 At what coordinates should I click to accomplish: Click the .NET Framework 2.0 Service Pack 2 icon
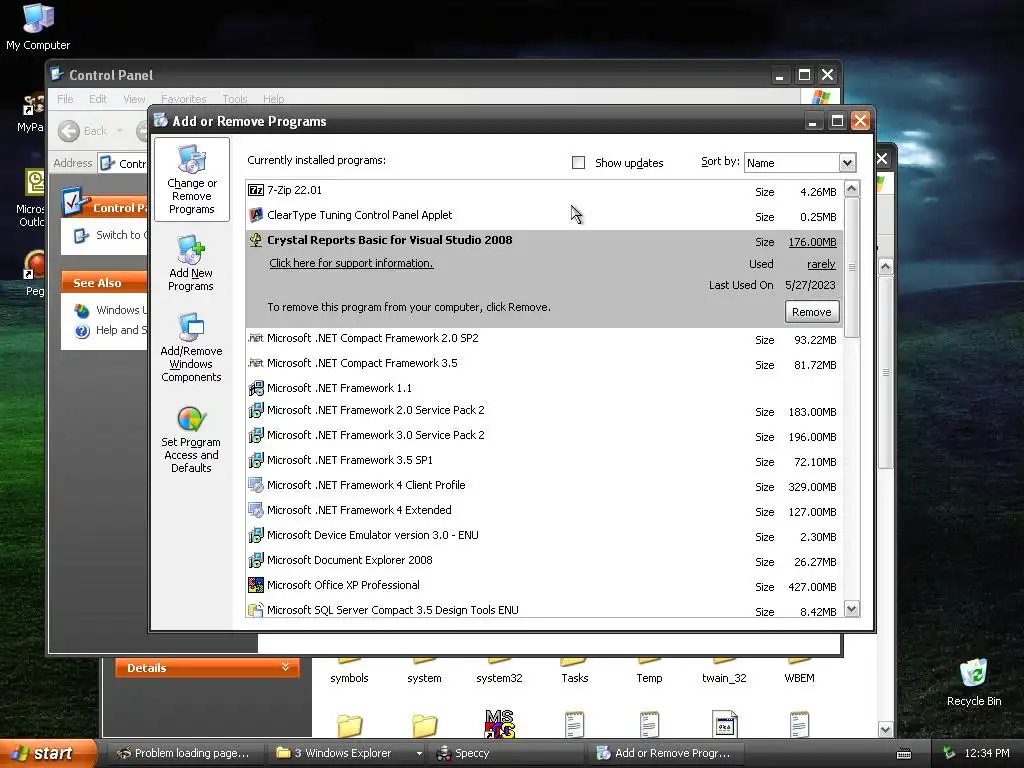click(x=255, y=410)
